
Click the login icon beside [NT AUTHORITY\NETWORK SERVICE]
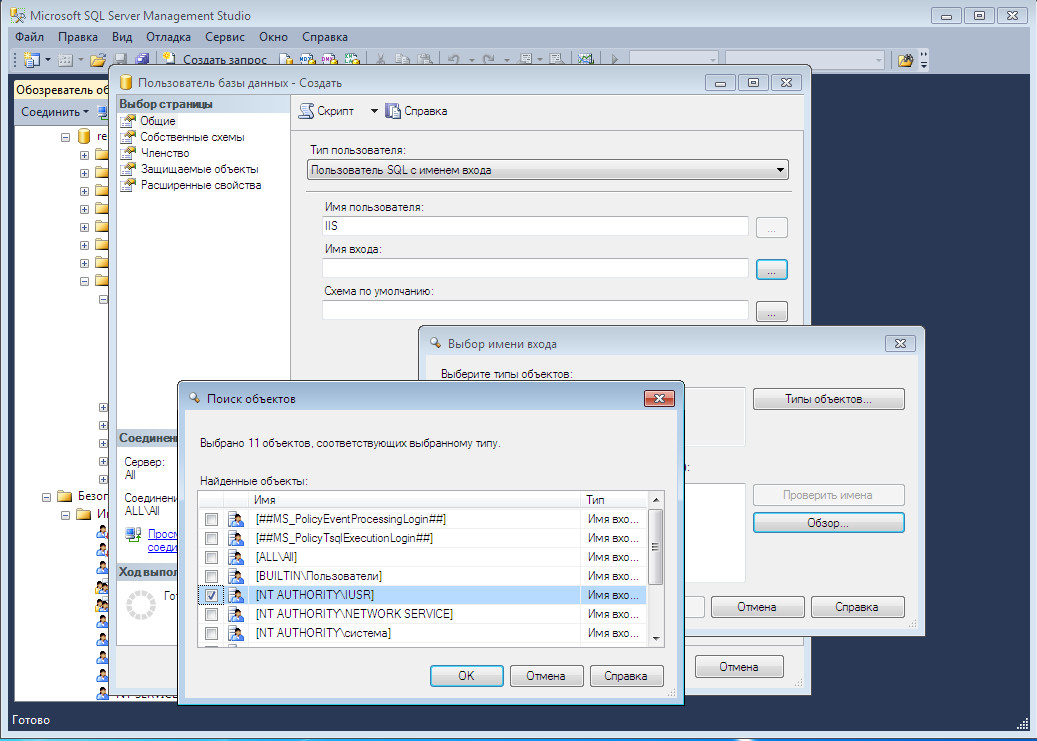(236, 614)
